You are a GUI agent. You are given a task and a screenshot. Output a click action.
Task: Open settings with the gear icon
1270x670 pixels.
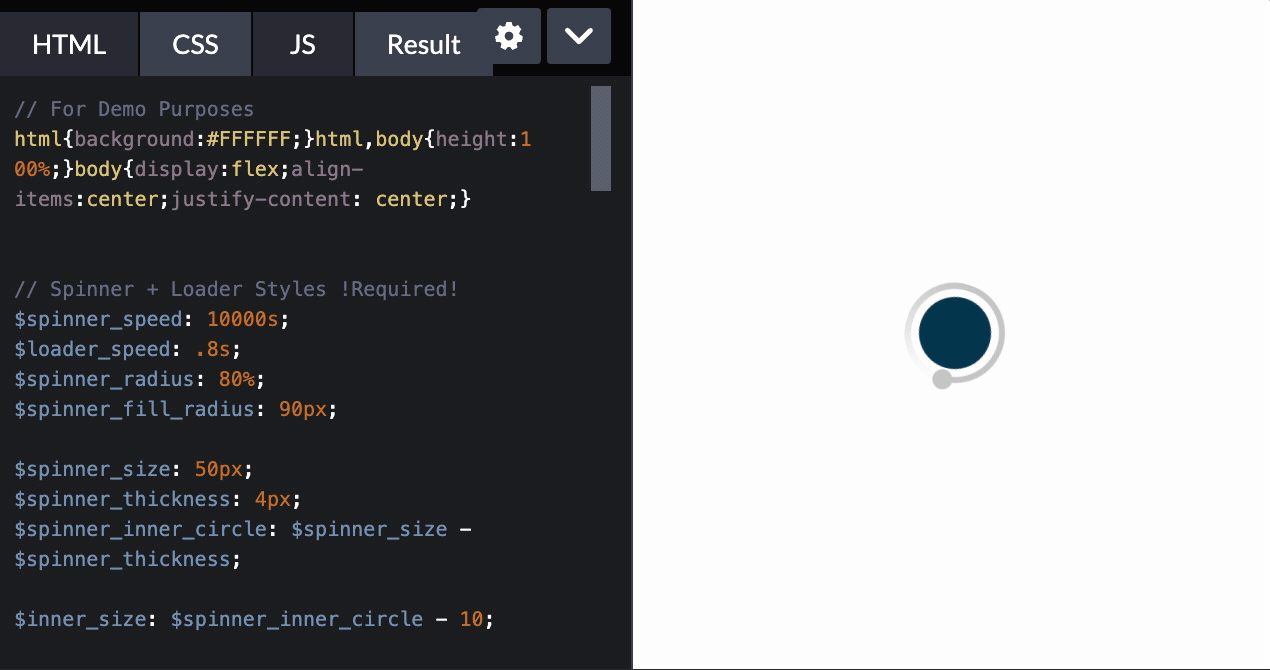pos(509,36)
